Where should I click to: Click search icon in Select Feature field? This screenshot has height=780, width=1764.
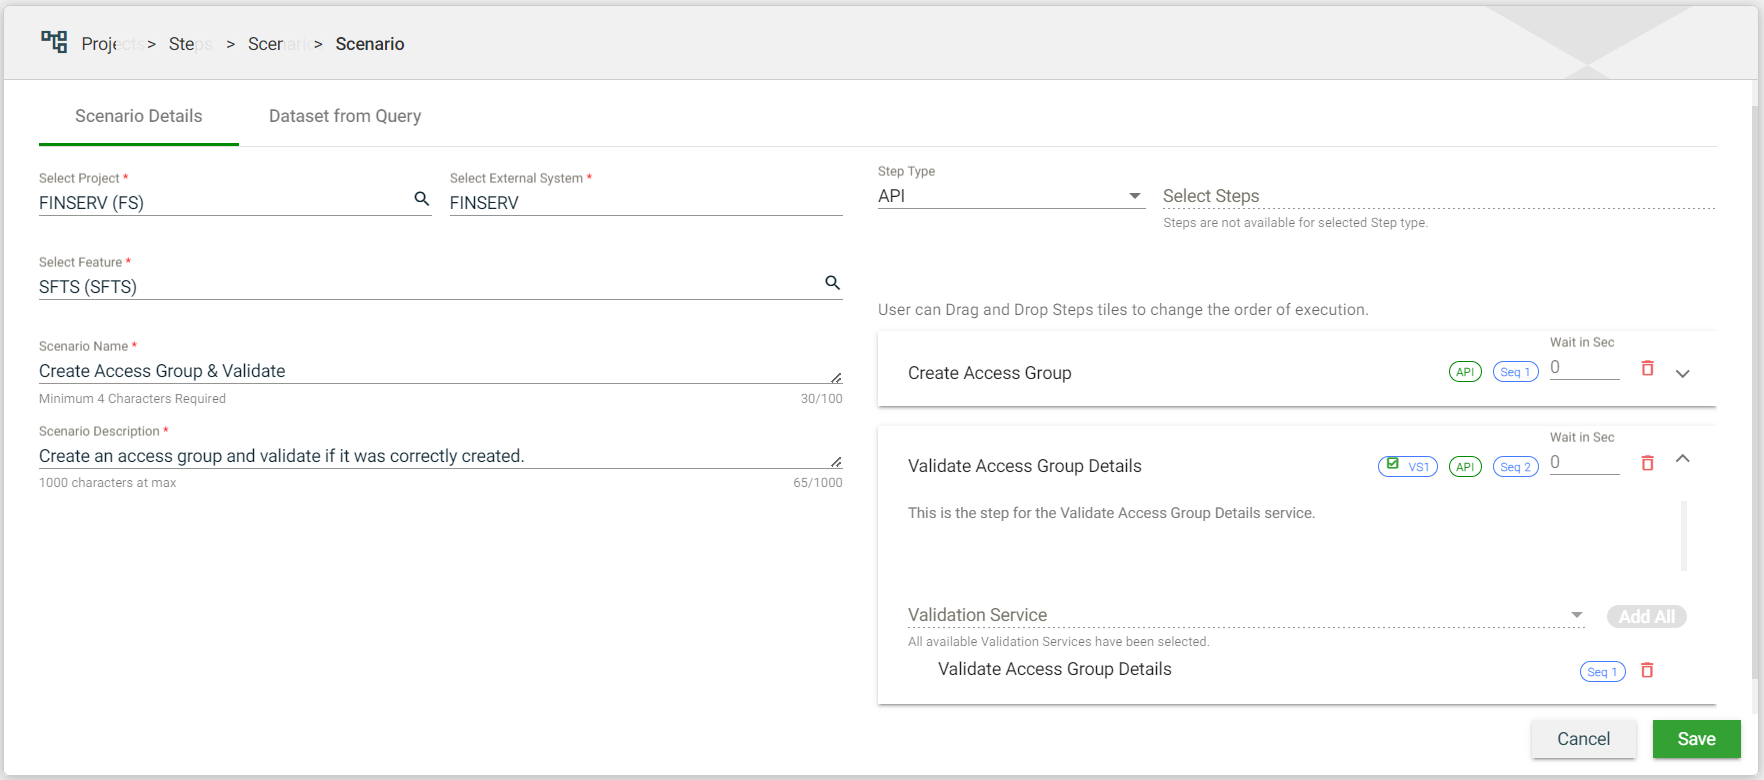[832, 283]
